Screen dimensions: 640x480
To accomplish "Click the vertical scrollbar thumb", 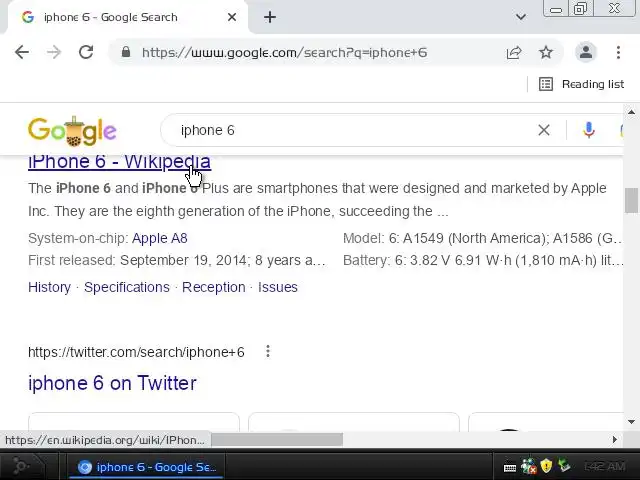I will coord(631,200).
